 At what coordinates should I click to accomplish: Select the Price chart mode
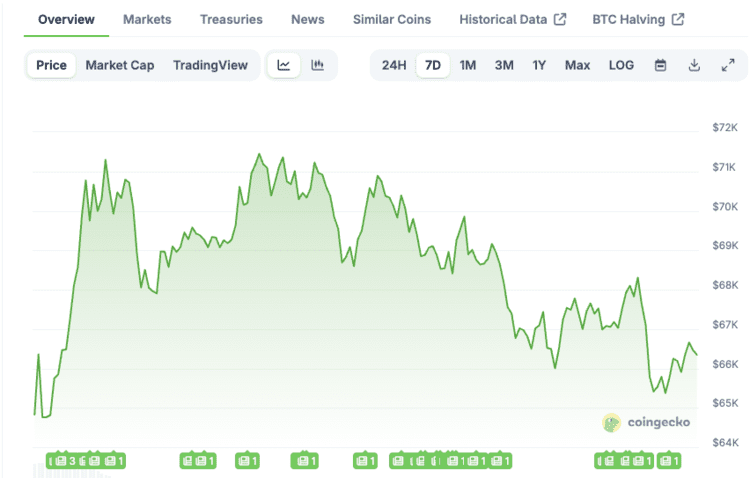point(51,65)
